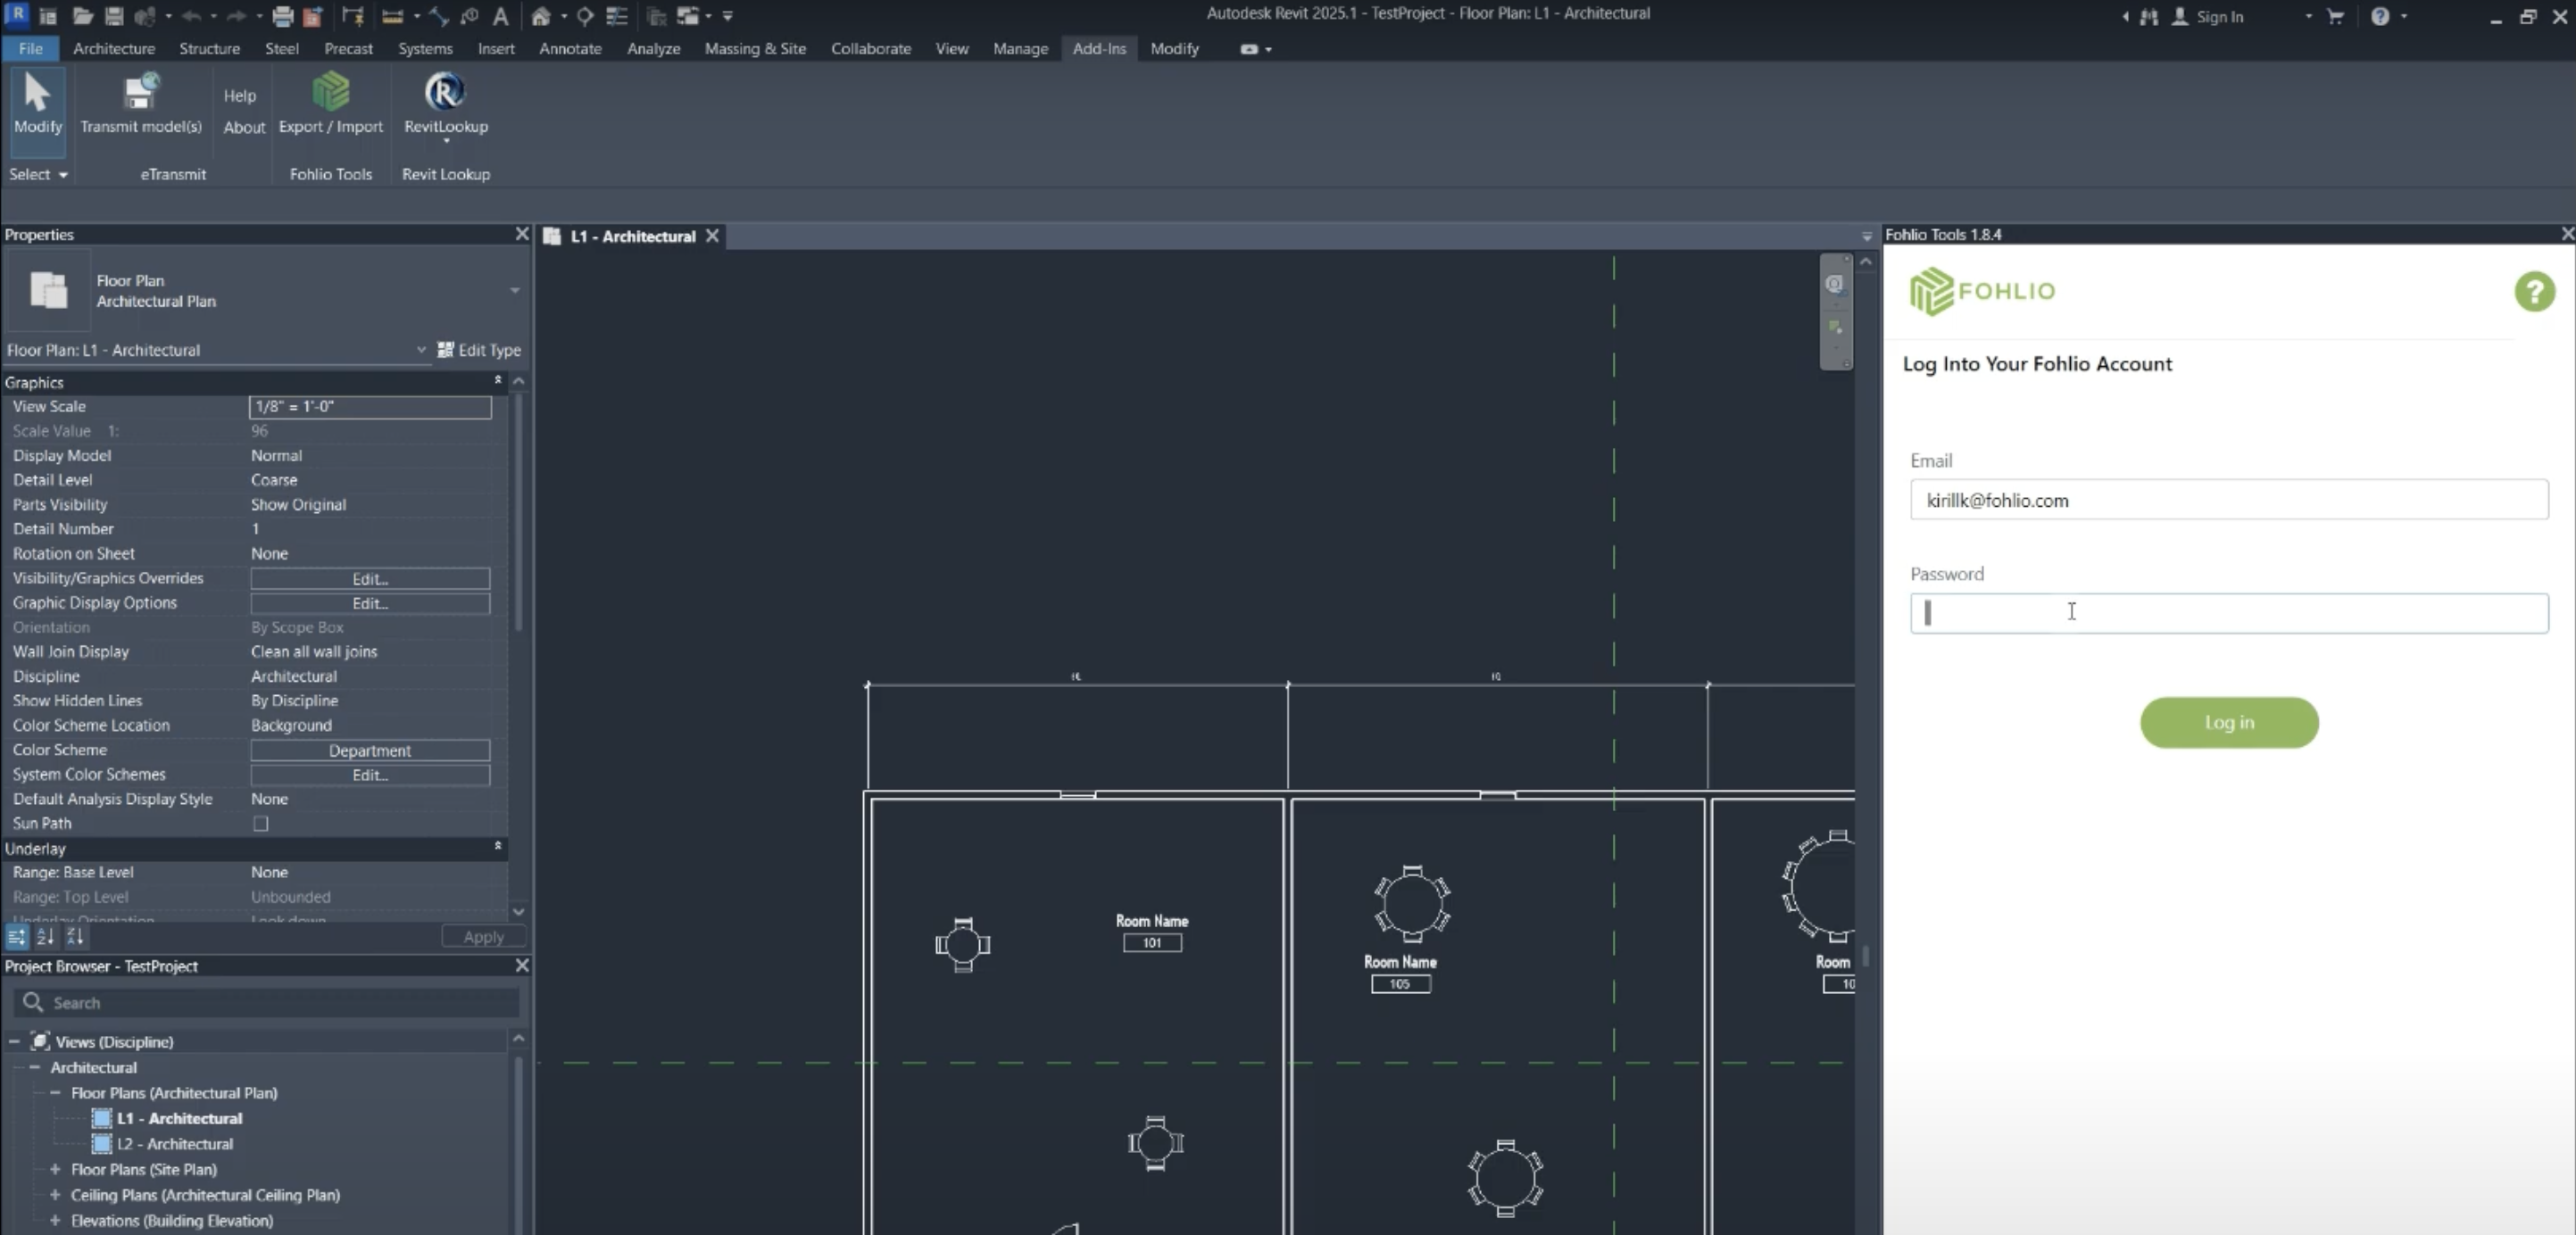Click the Open folder icon in quick access
The height and width of the screenshot is (1235, 2576).
pos(83,16)
